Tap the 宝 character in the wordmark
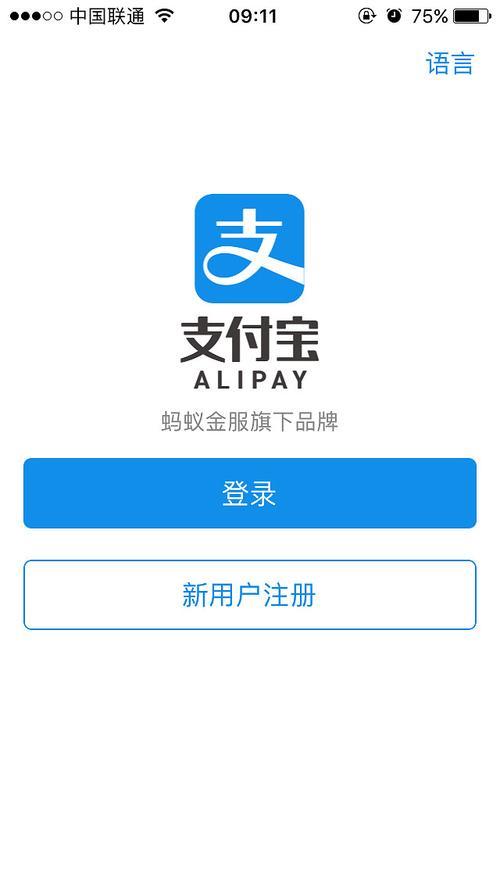The width and height of the screenshot is (500, 888). tap(296, 340)
